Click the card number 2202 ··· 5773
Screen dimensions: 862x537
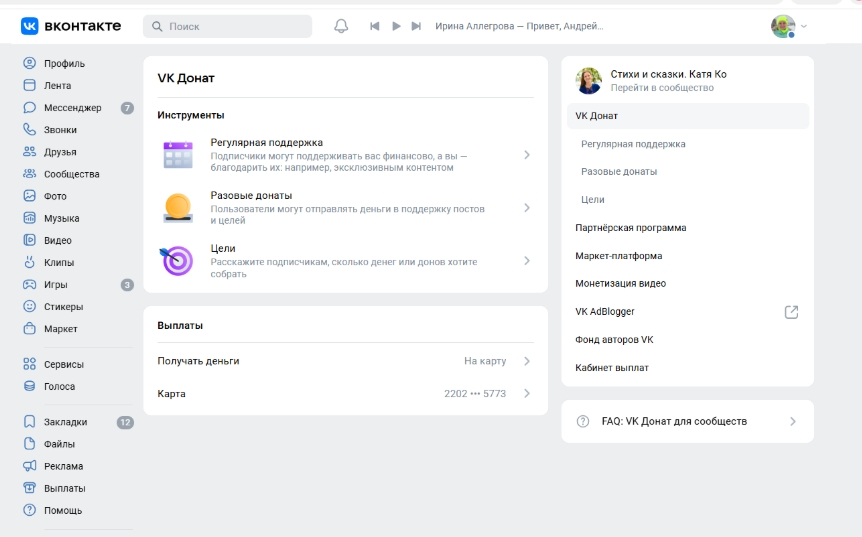(x=475, y=394)
